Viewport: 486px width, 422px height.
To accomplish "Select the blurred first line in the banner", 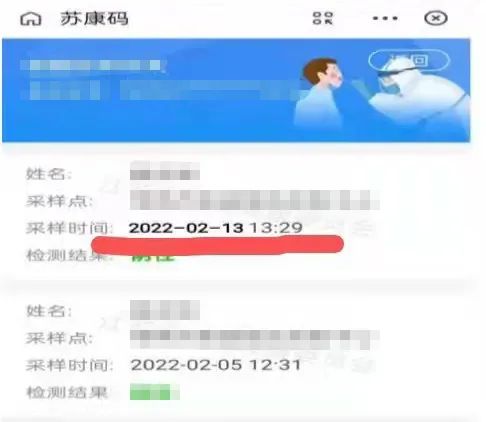I will point(93,65).
